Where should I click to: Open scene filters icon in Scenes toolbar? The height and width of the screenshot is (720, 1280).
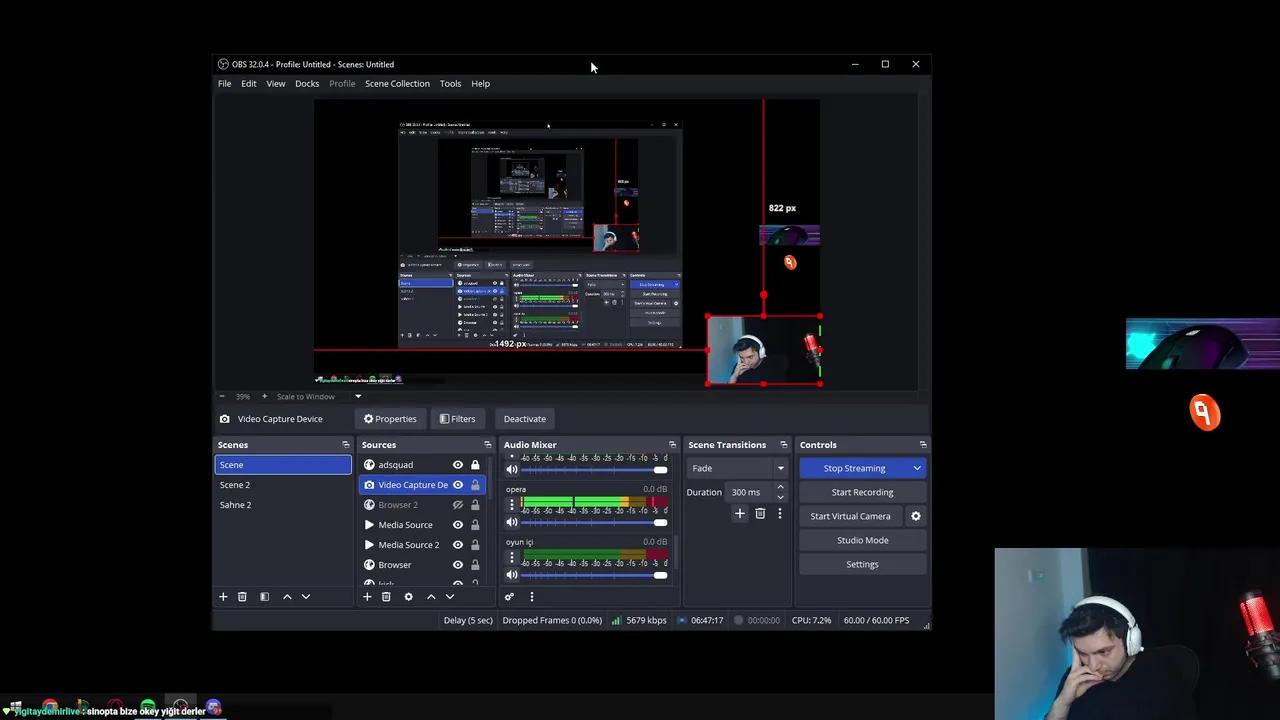264,597
